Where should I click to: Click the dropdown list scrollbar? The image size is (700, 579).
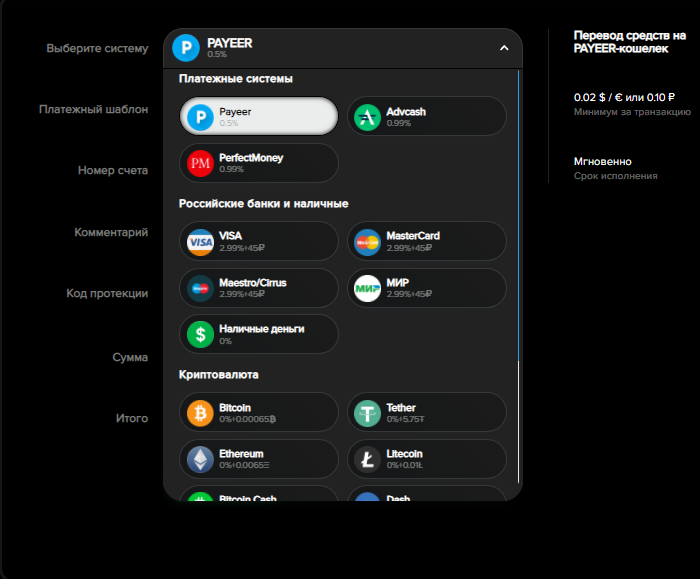(x=518, y=276)
